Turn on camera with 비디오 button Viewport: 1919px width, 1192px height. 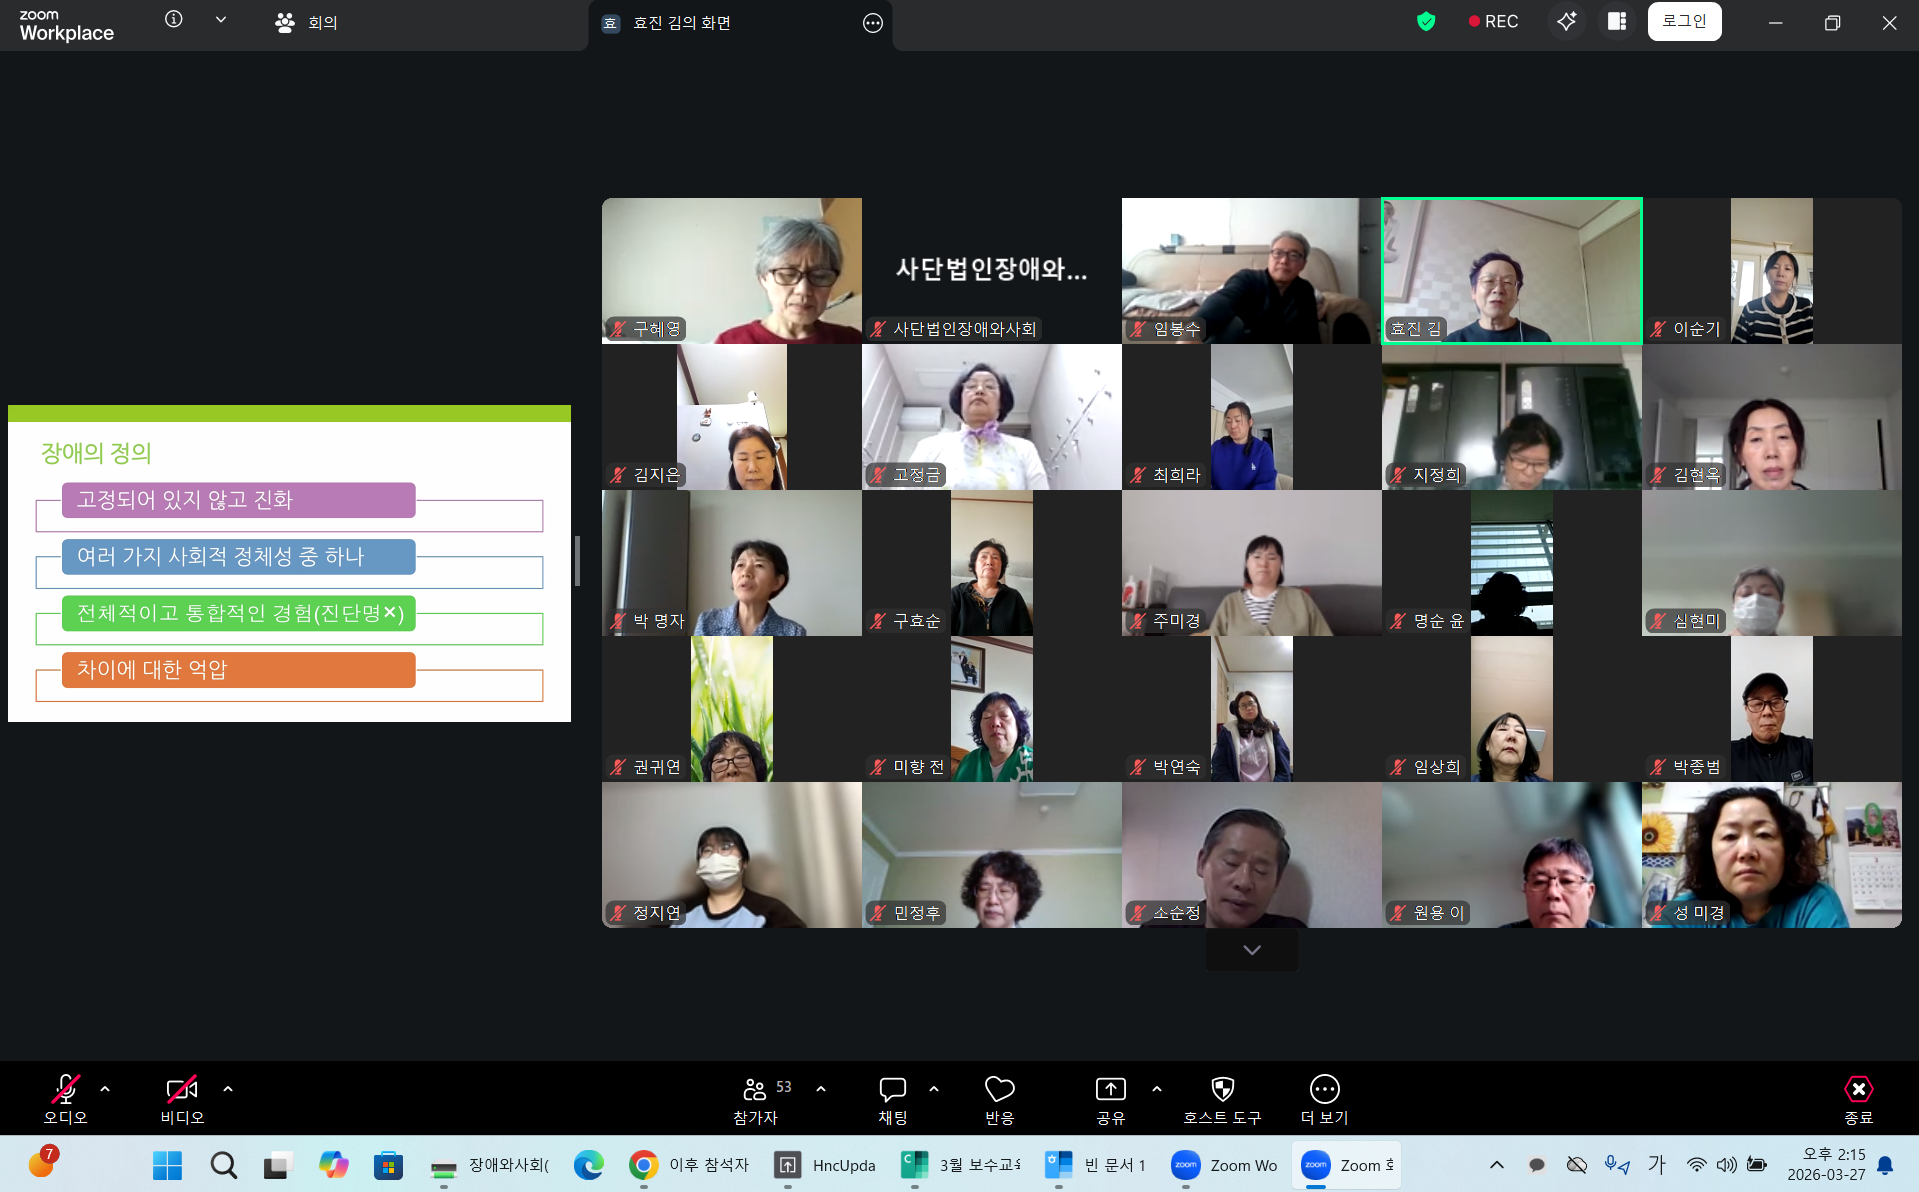182,1099
